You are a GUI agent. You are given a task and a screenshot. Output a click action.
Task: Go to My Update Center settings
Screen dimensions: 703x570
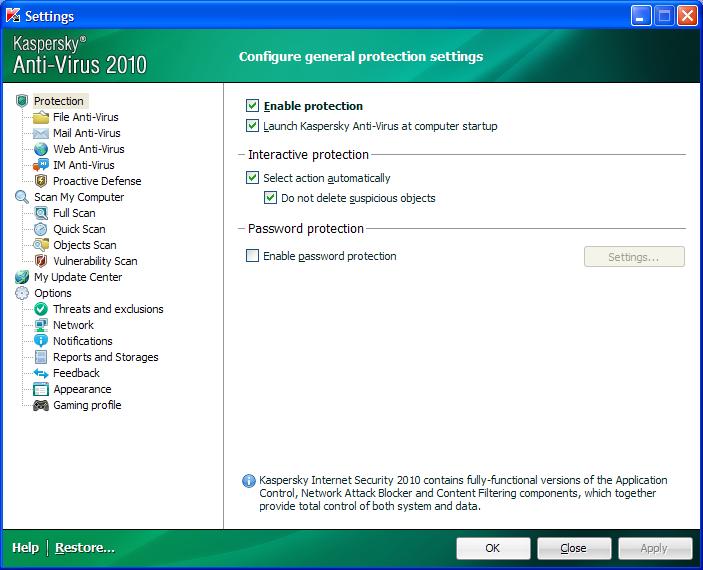(78, 277)
